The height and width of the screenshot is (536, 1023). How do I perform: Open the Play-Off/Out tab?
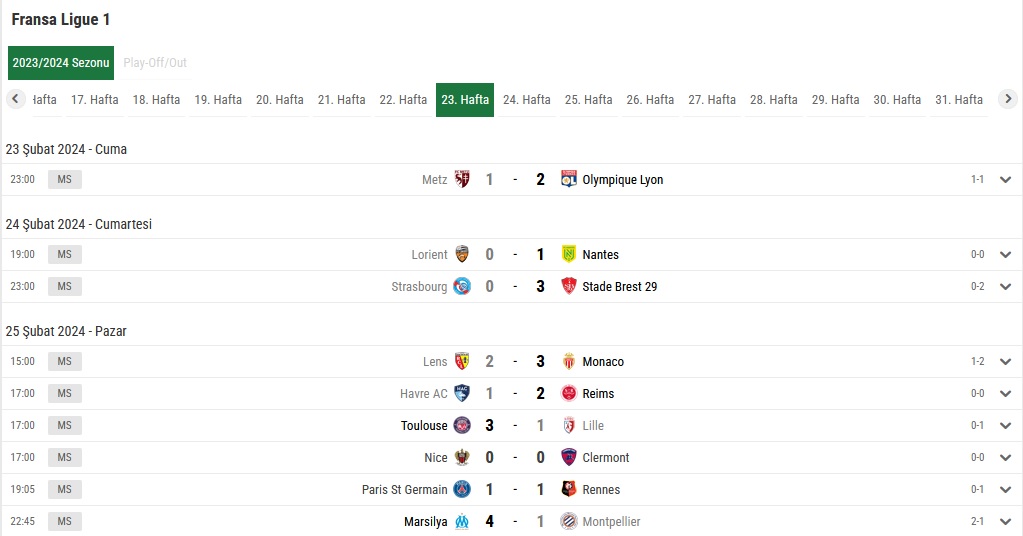point(155,63)
